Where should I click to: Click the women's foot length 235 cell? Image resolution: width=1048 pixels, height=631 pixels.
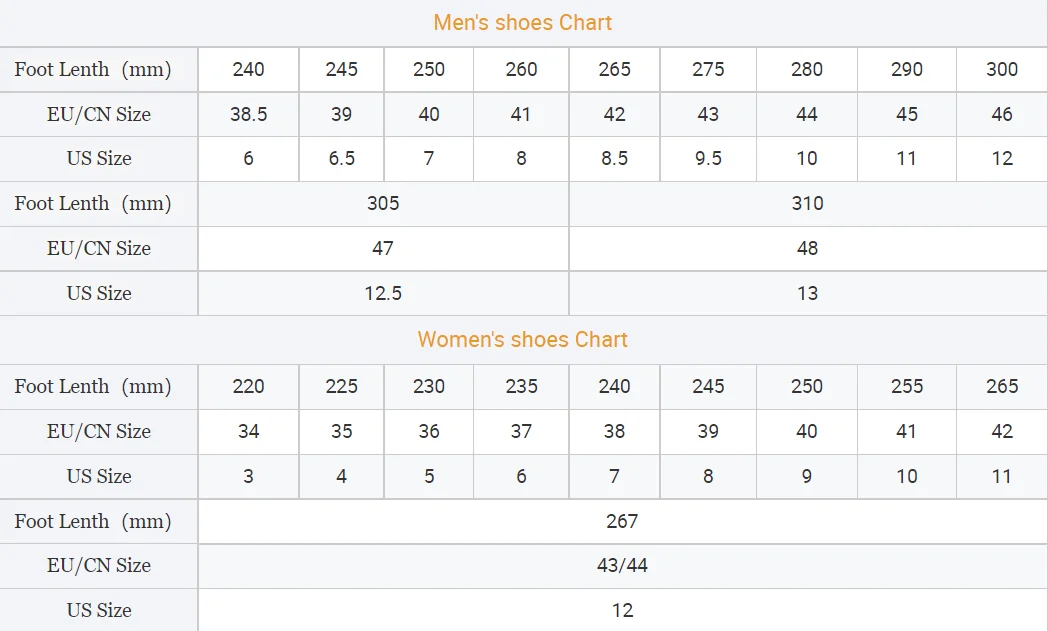click(x=521, y=387)
